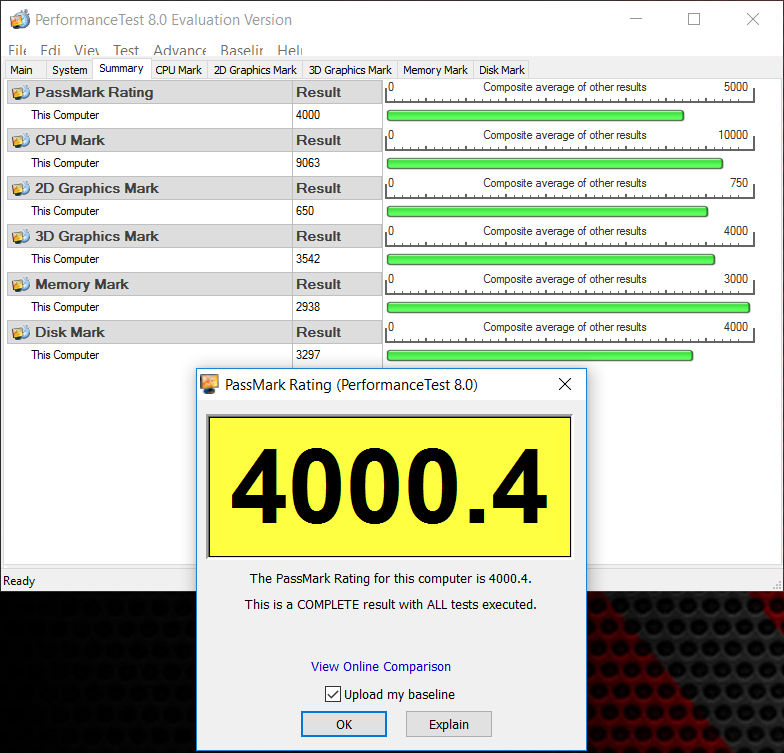Click the Disk Mark row icon

coord(20,332)
